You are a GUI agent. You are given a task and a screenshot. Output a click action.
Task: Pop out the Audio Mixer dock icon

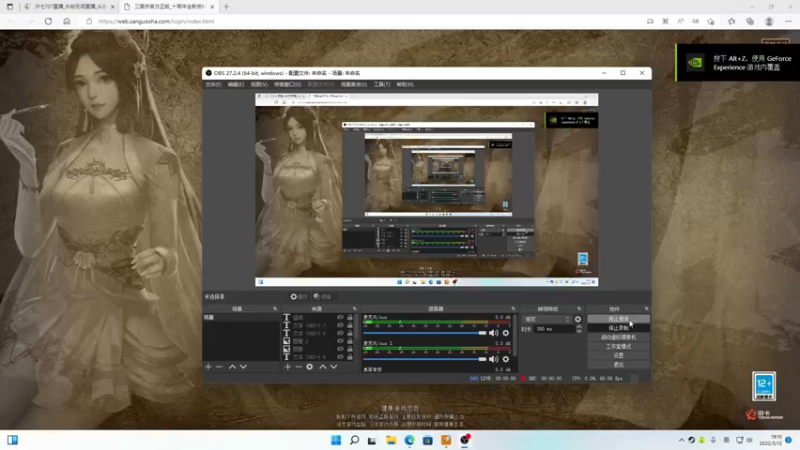[x=513, y=309]
